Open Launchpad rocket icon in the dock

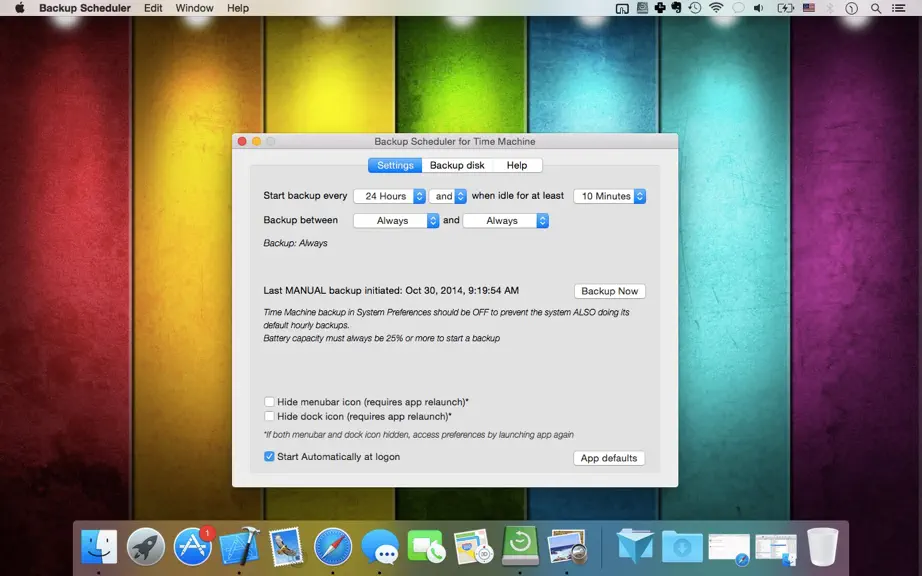point(146,547)
